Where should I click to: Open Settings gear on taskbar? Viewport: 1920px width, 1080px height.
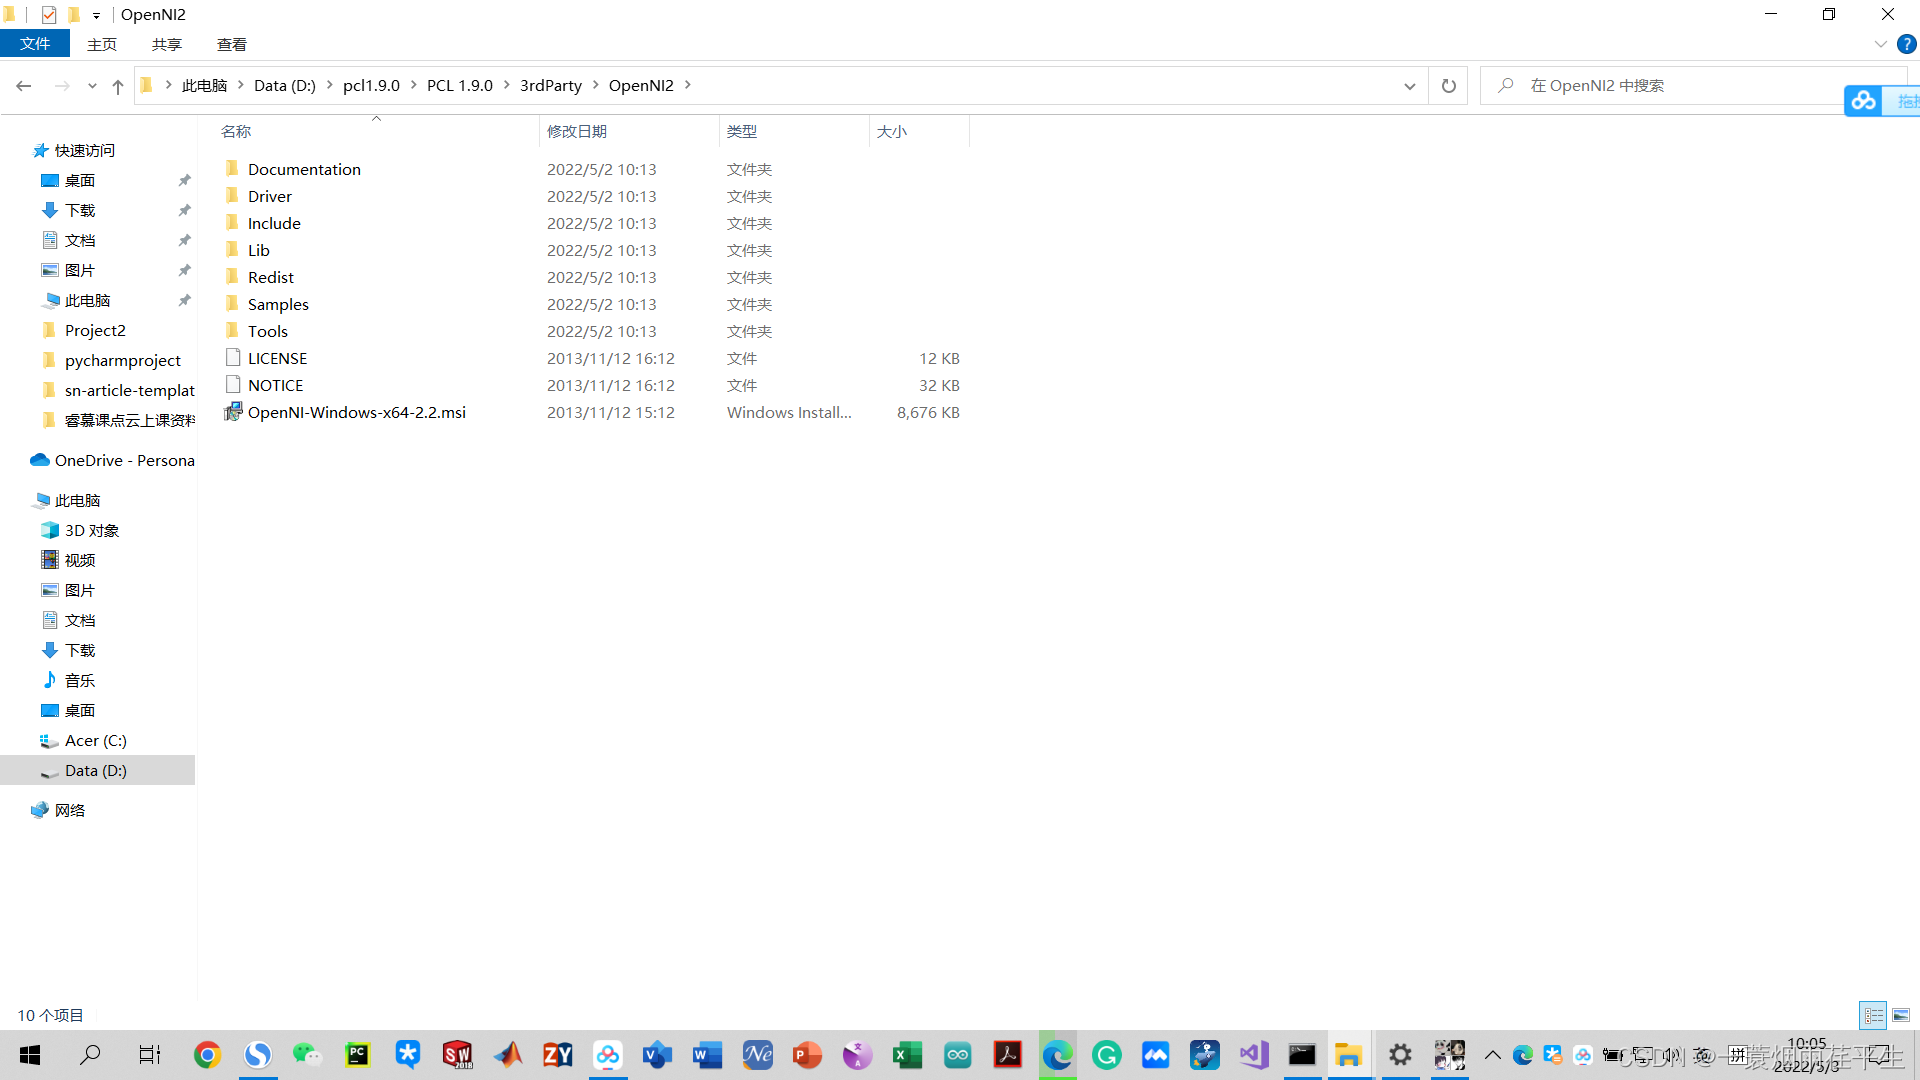pos(1400,1055)
